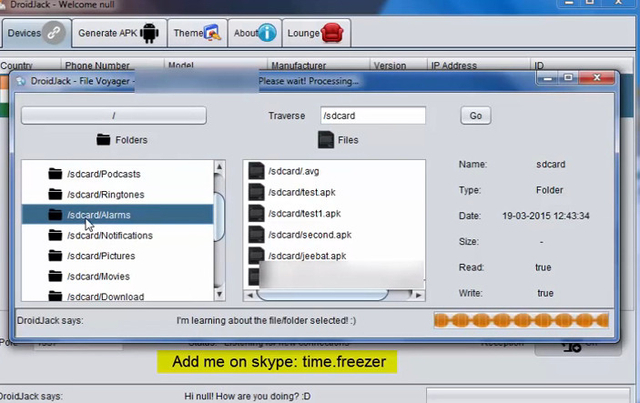The height and width of the screenshot is (403, 640).
Task: Click the red armchair Lounge icon
Action: coord(332,33)
